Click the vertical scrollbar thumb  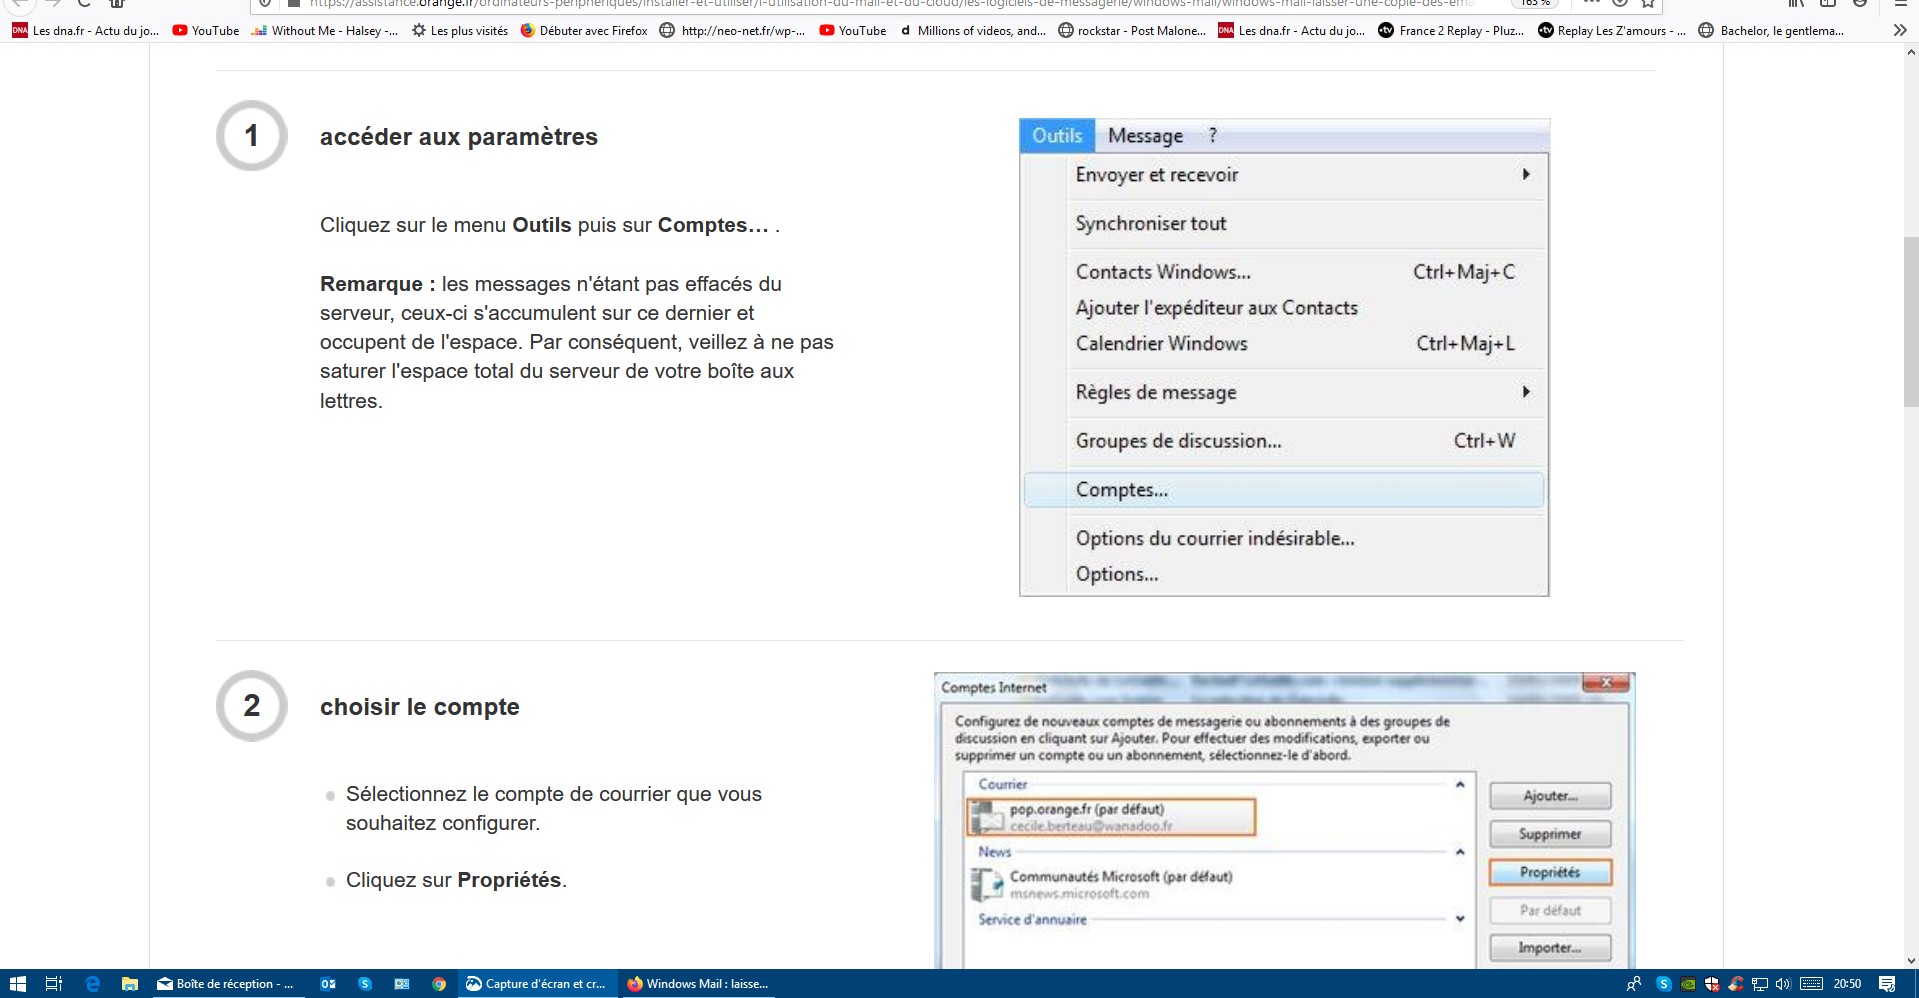click(x=1911, y=320)
